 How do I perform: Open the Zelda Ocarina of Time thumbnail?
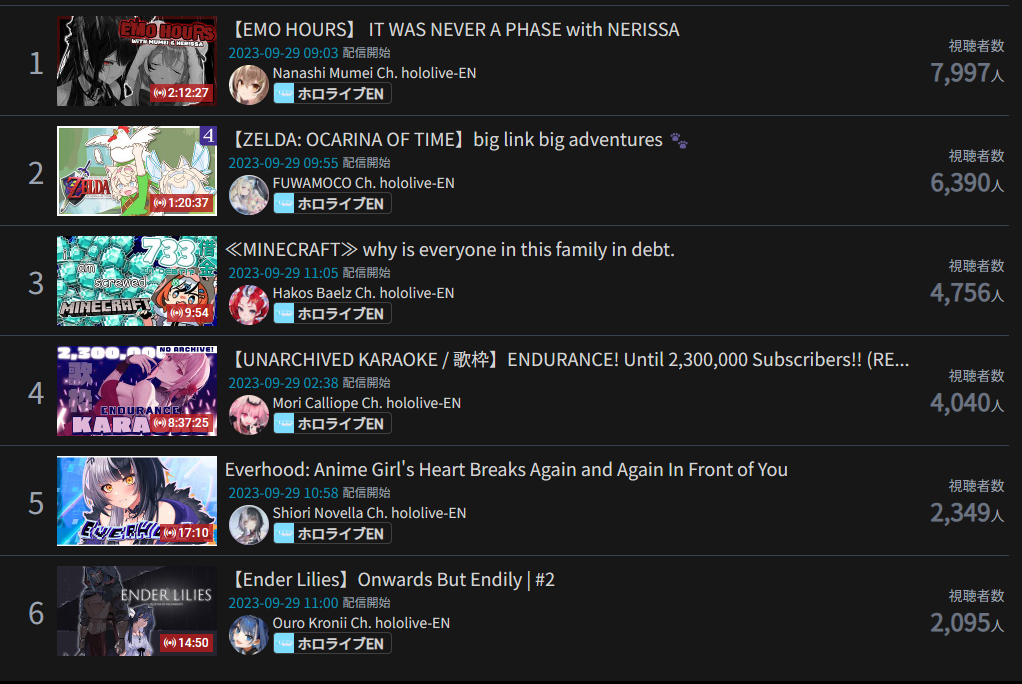[x=137, y=171]
